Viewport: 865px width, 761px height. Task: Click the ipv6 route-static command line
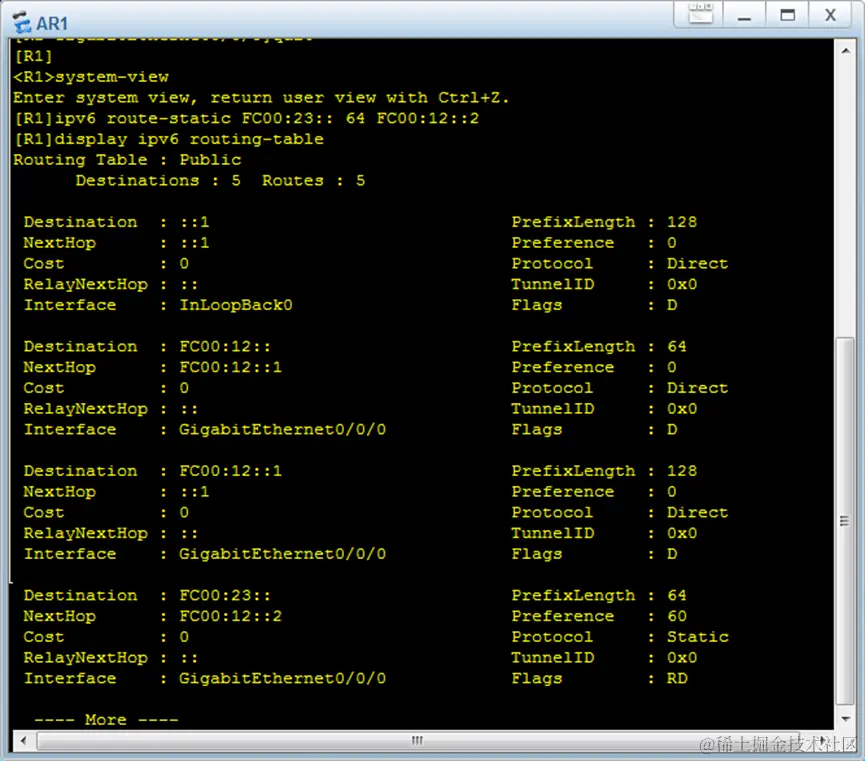coord(246,118)
